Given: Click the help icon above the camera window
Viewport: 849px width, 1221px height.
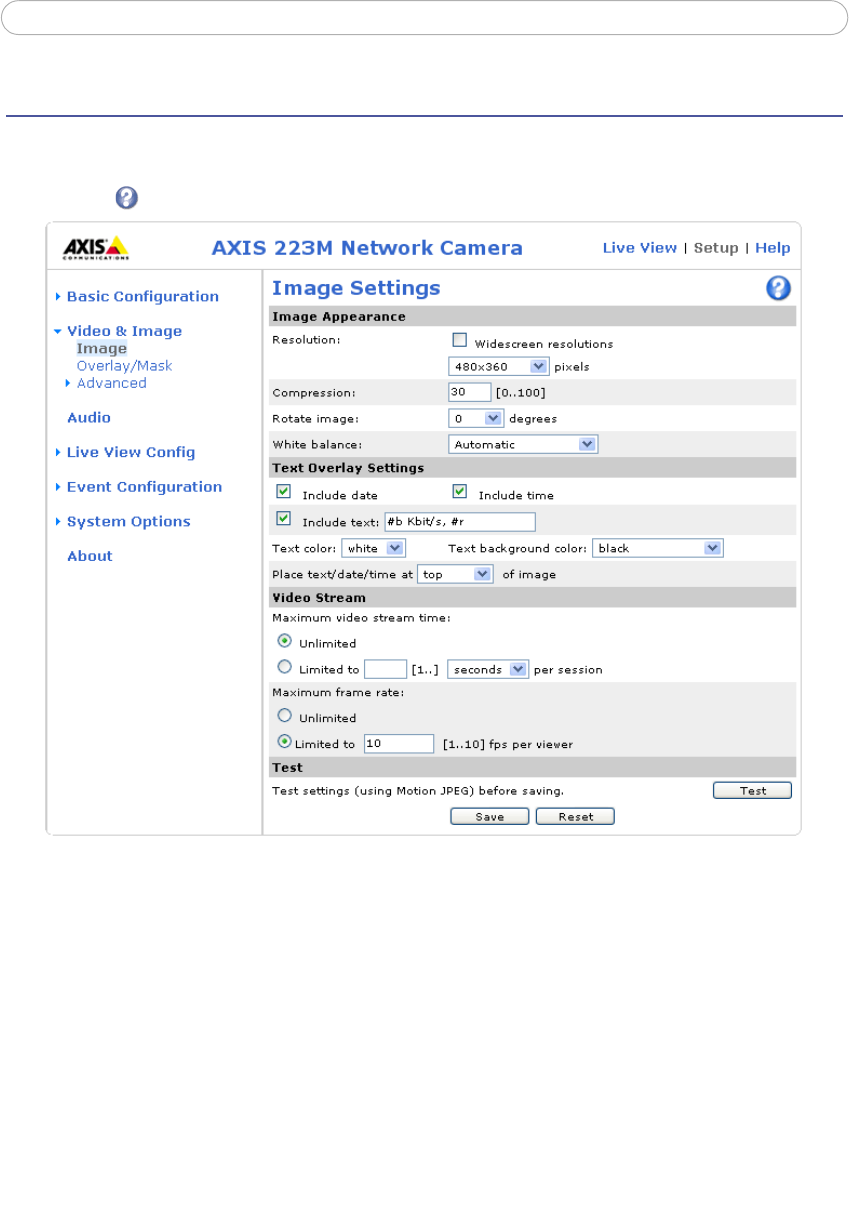Looking at the screenshot, I should [127, 197].
